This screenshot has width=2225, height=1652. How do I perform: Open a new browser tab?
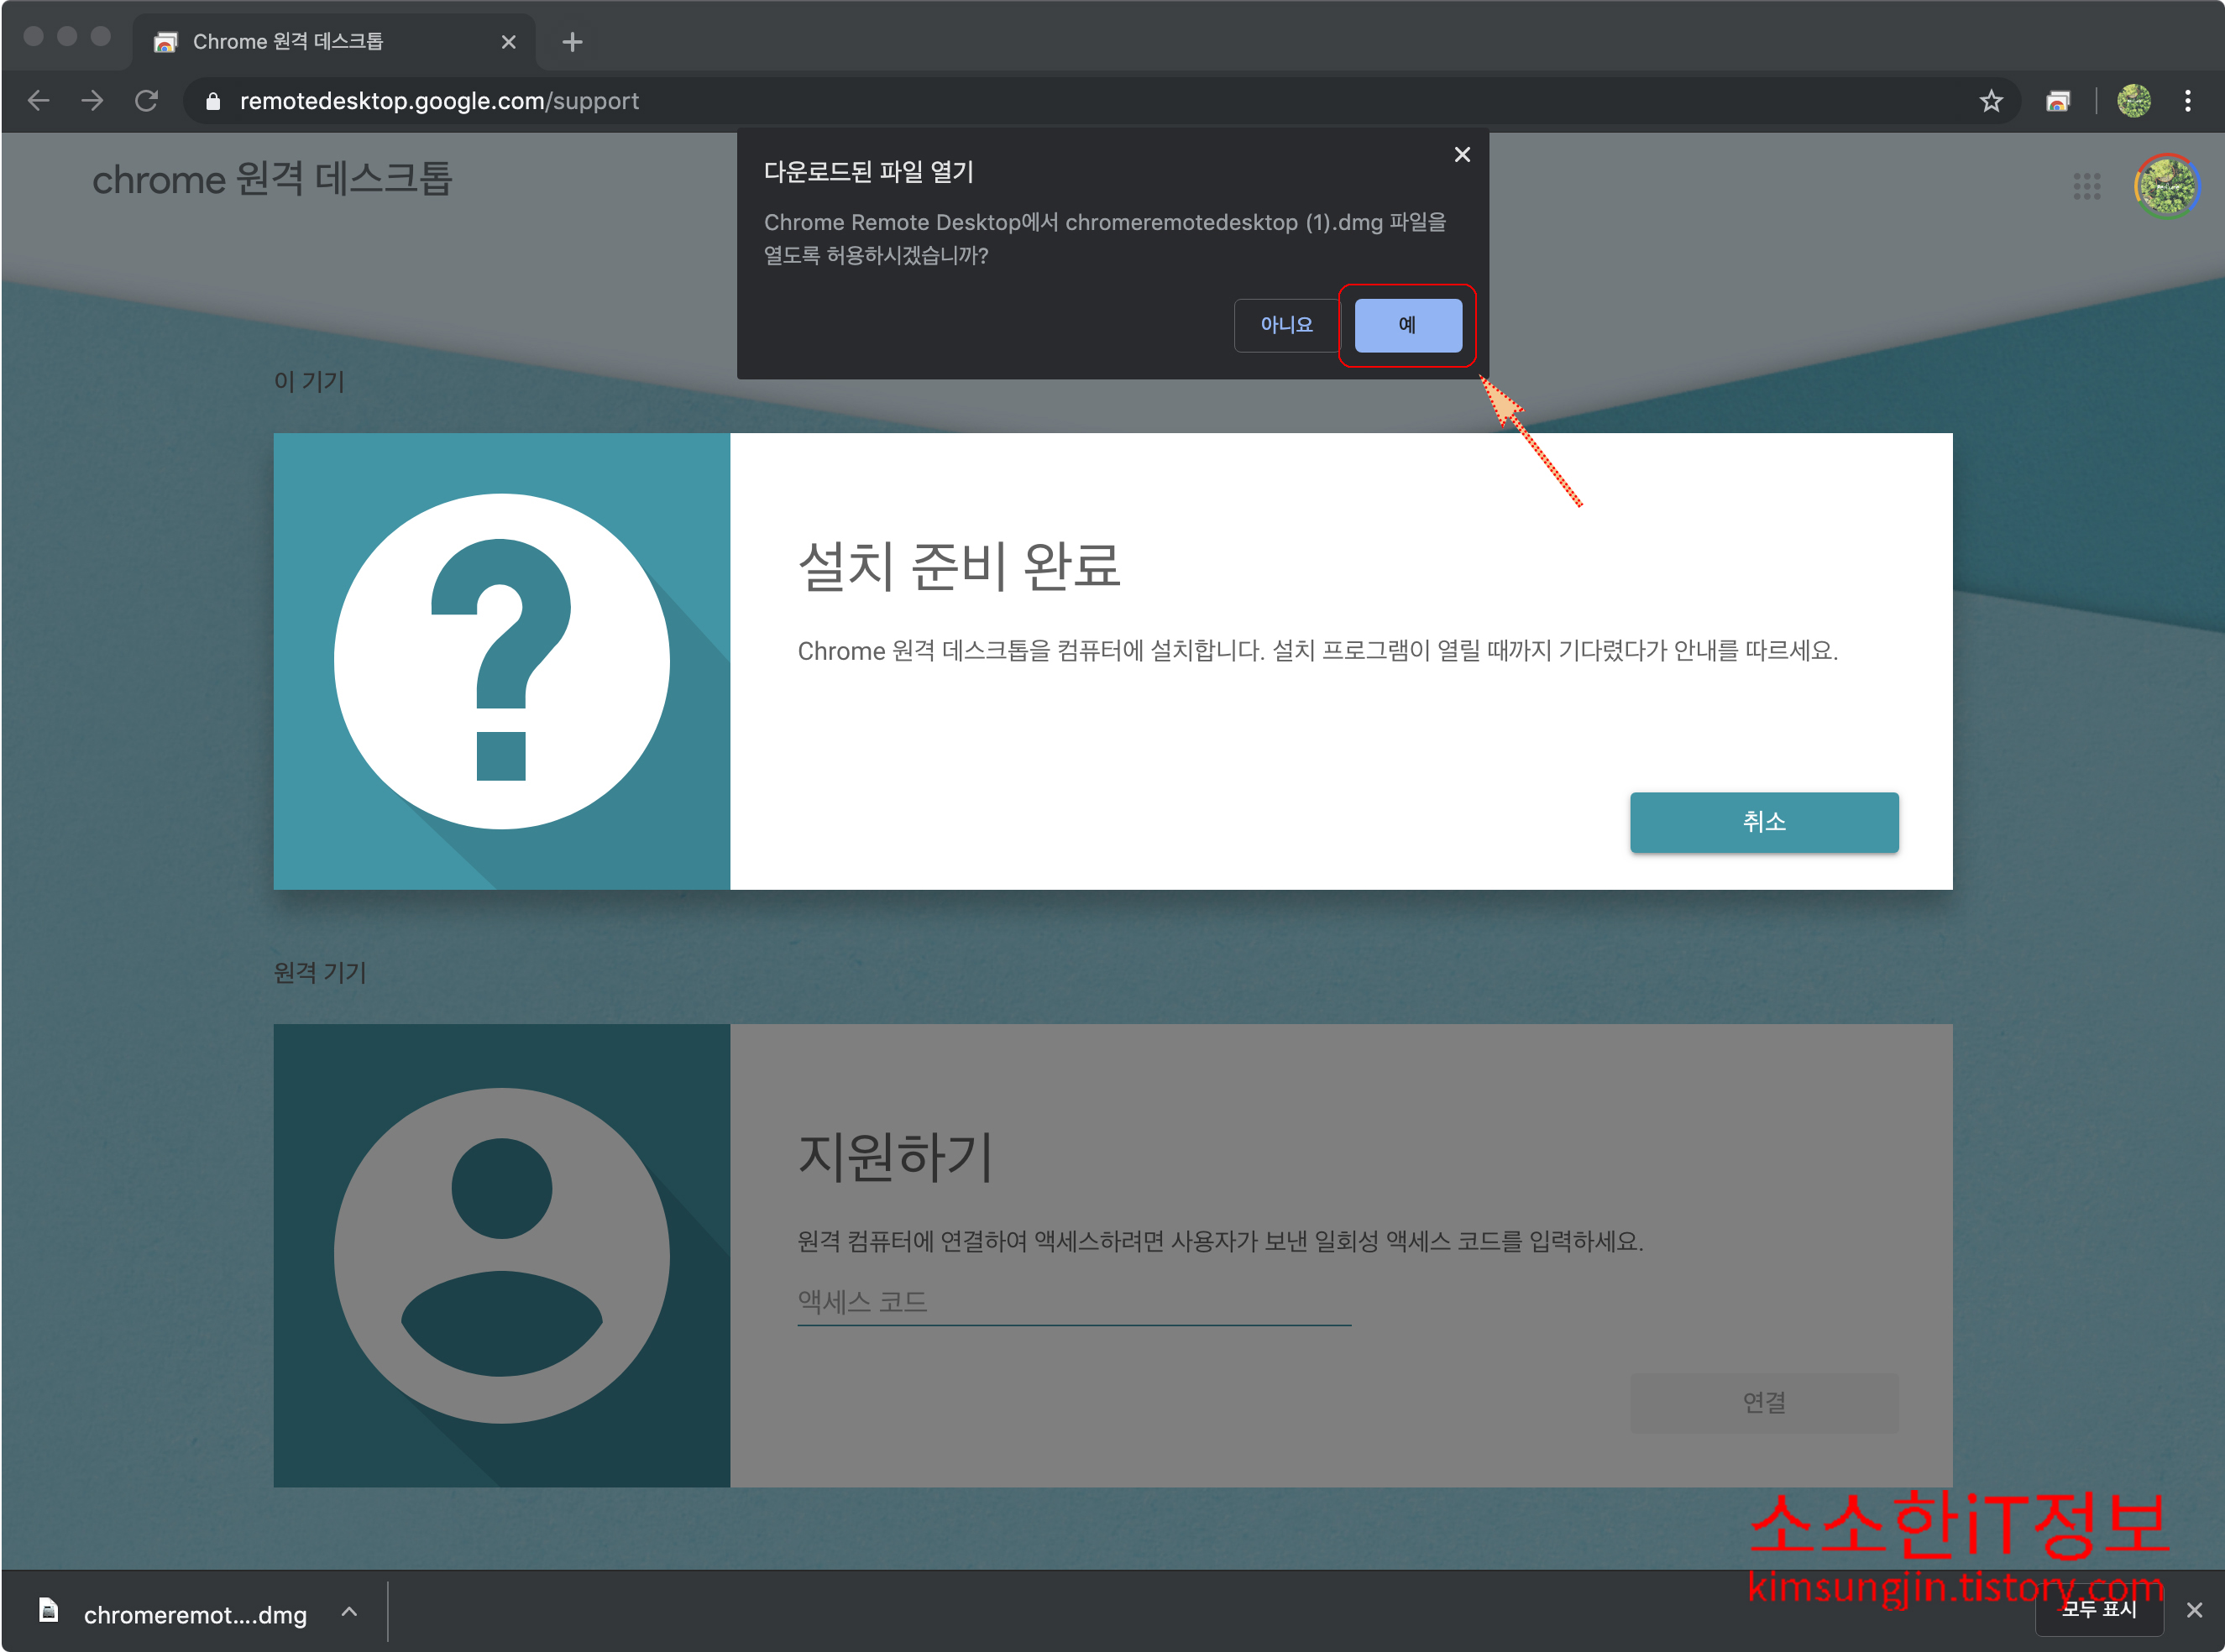572,42
